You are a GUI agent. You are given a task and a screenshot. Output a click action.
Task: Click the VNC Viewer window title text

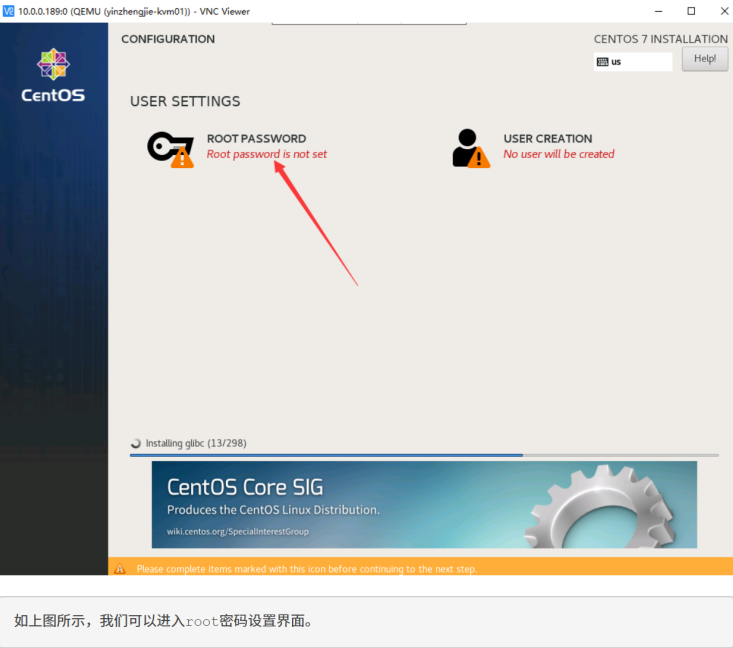coord(134,11)
